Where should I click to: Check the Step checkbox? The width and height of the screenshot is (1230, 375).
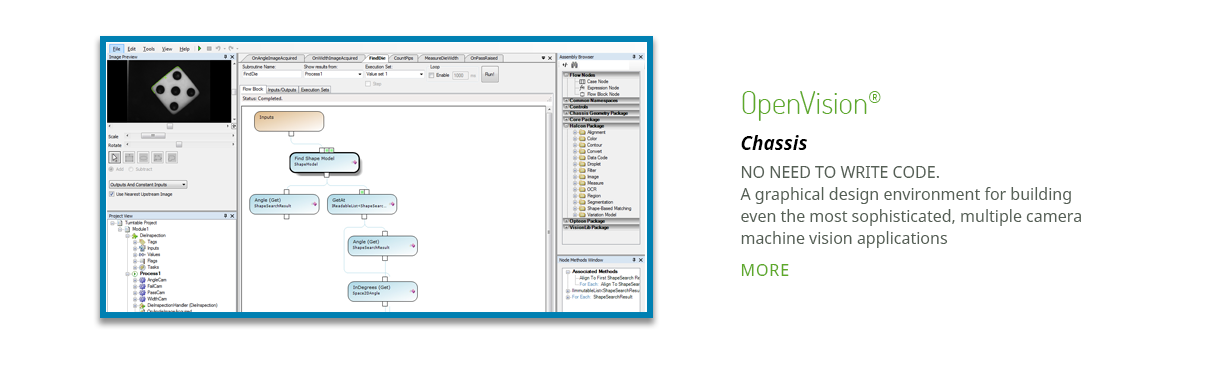pos(368,84)
